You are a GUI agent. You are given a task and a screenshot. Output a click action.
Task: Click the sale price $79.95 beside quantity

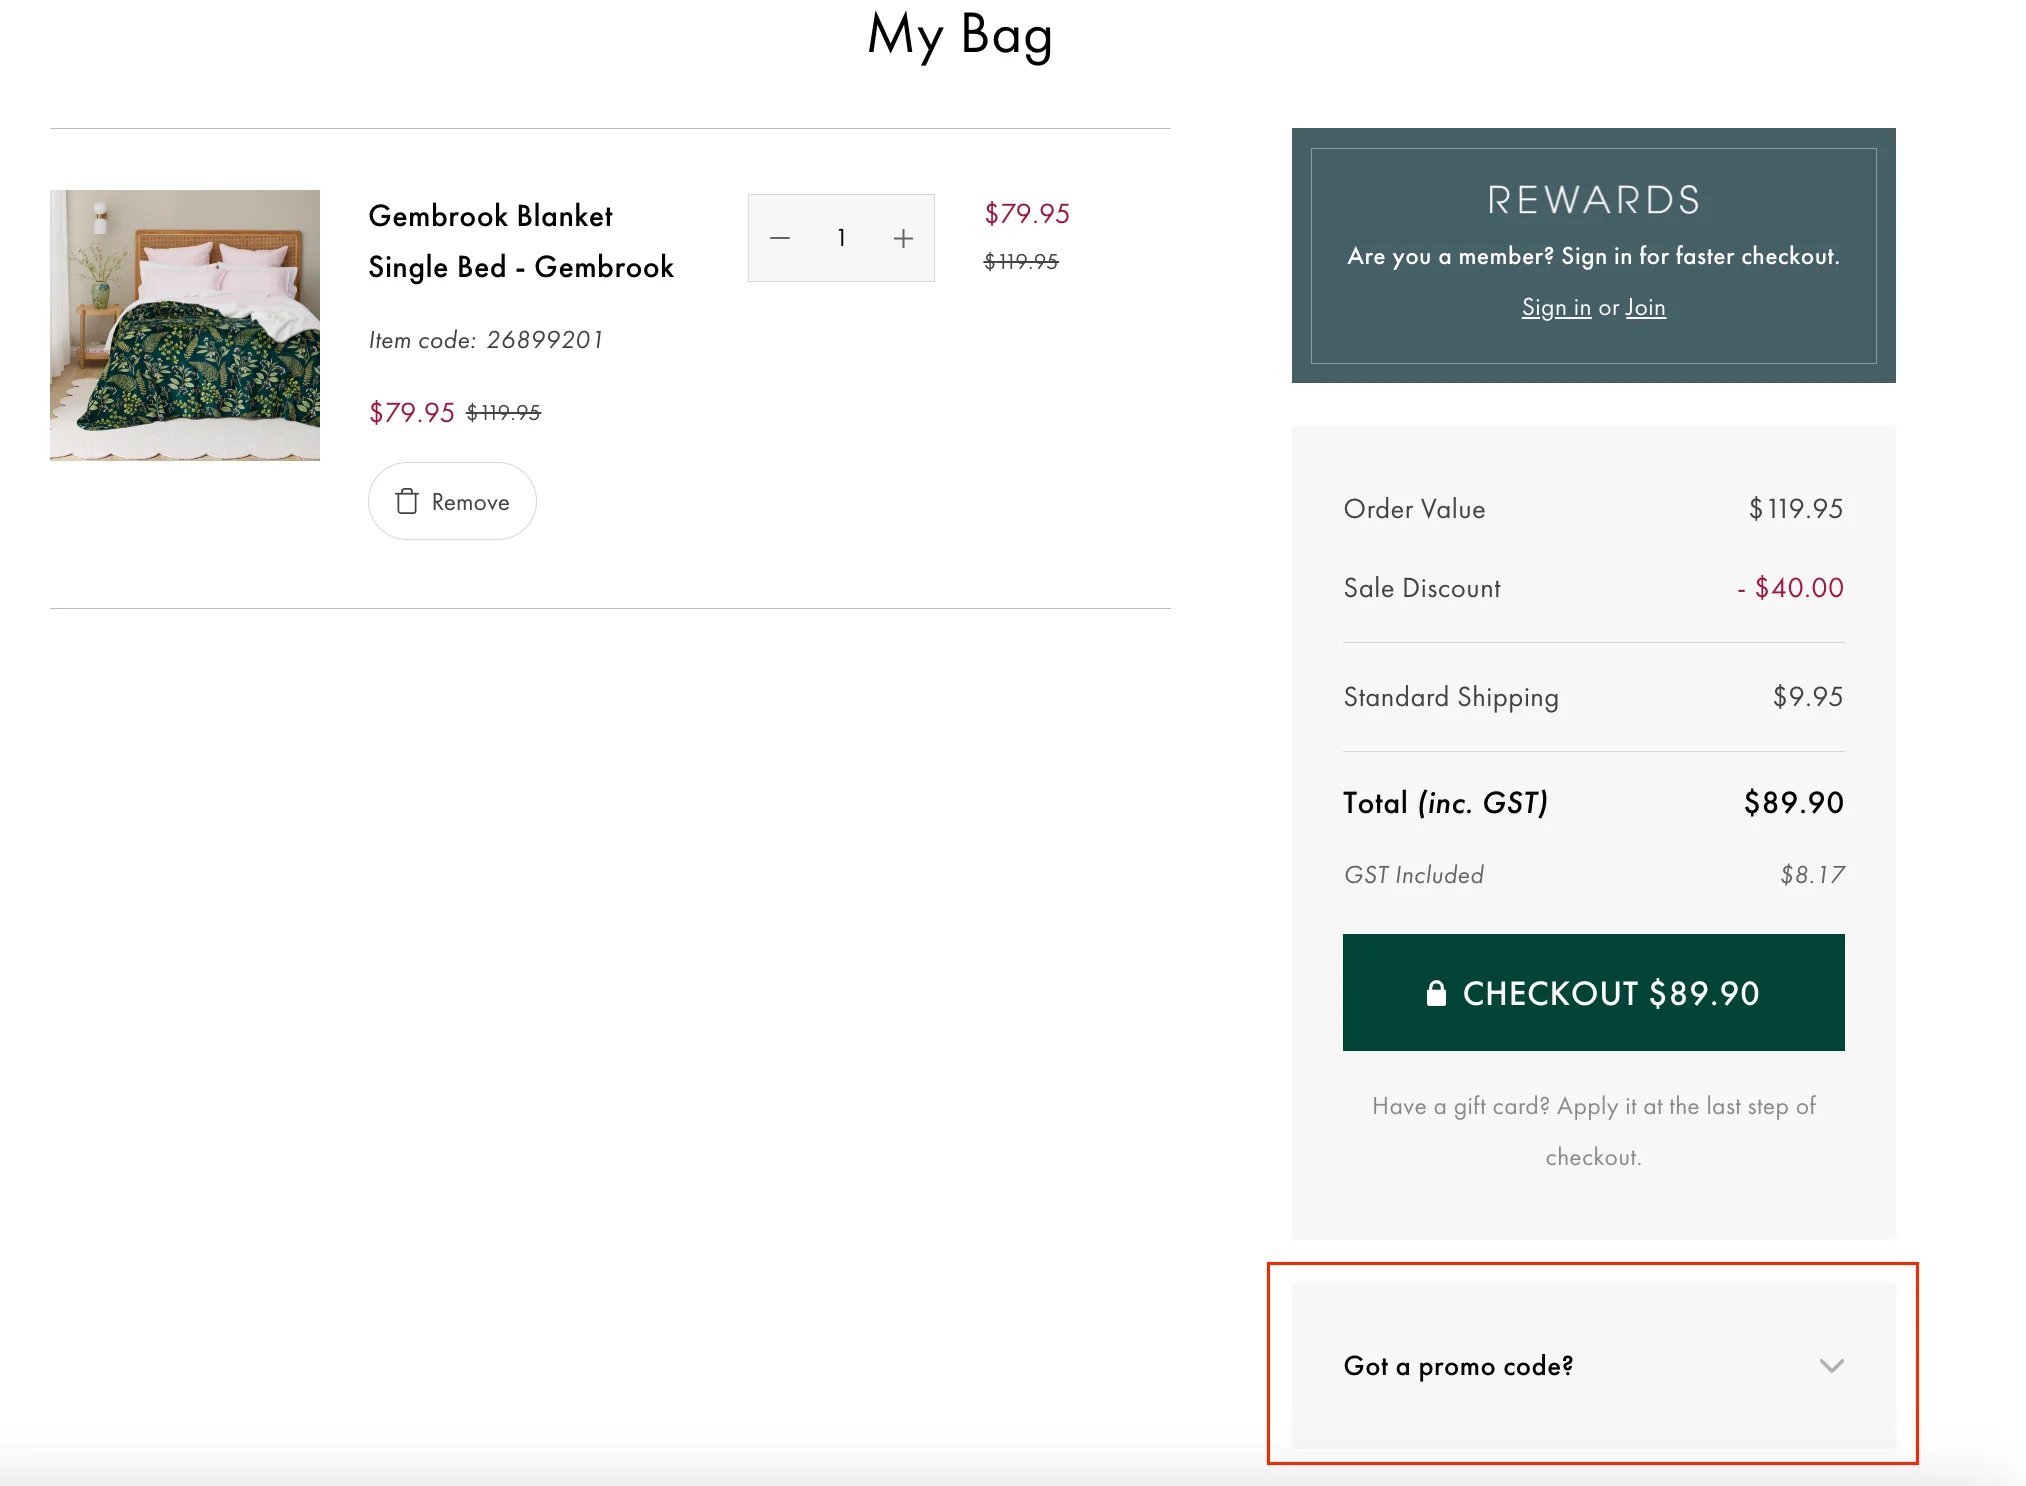pos(1027,213)
